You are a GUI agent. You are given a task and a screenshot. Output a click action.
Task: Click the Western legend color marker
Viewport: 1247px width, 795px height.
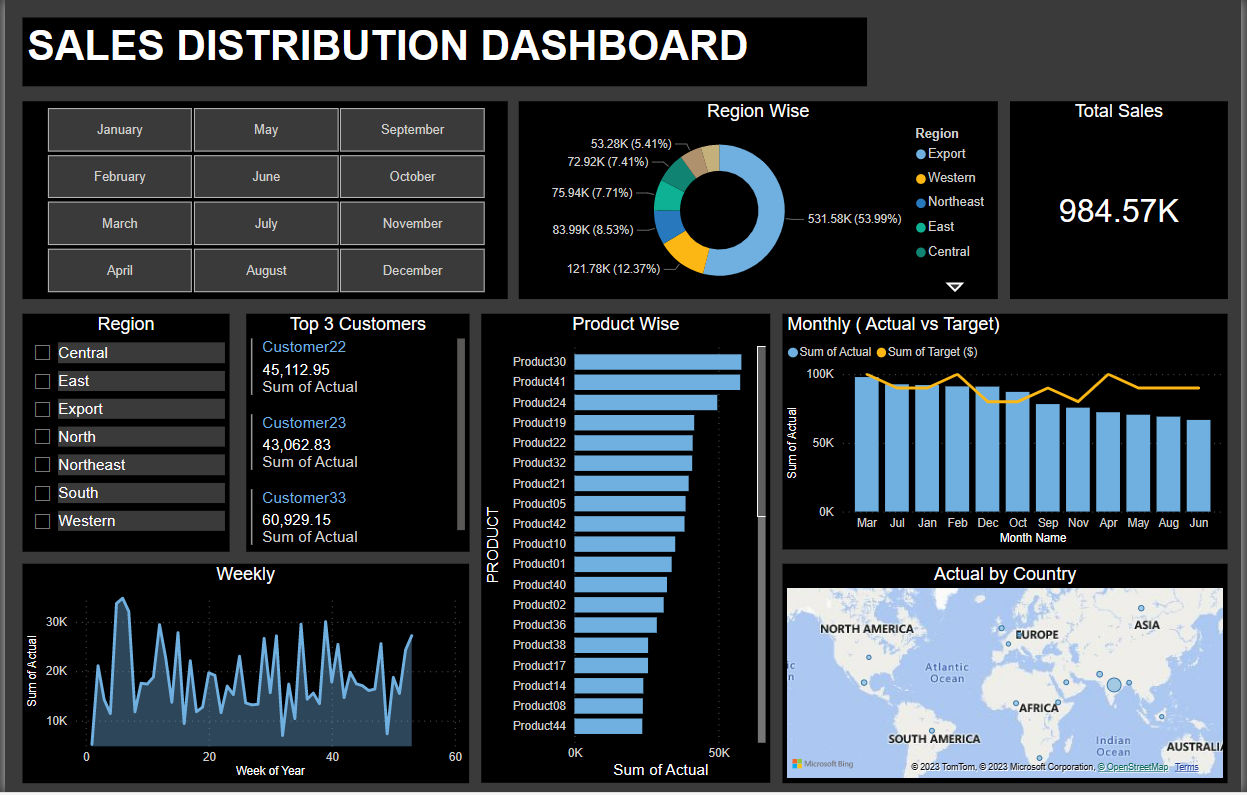coord(920,178)
